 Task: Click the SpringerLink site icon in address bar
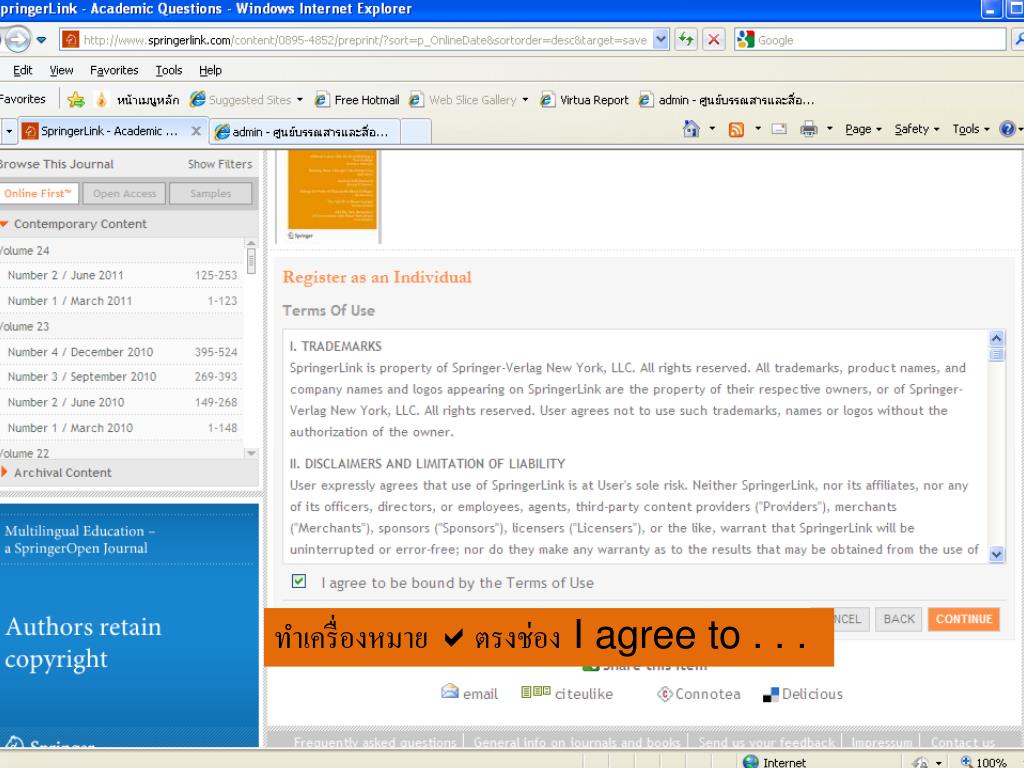click(x=71, y=40)
